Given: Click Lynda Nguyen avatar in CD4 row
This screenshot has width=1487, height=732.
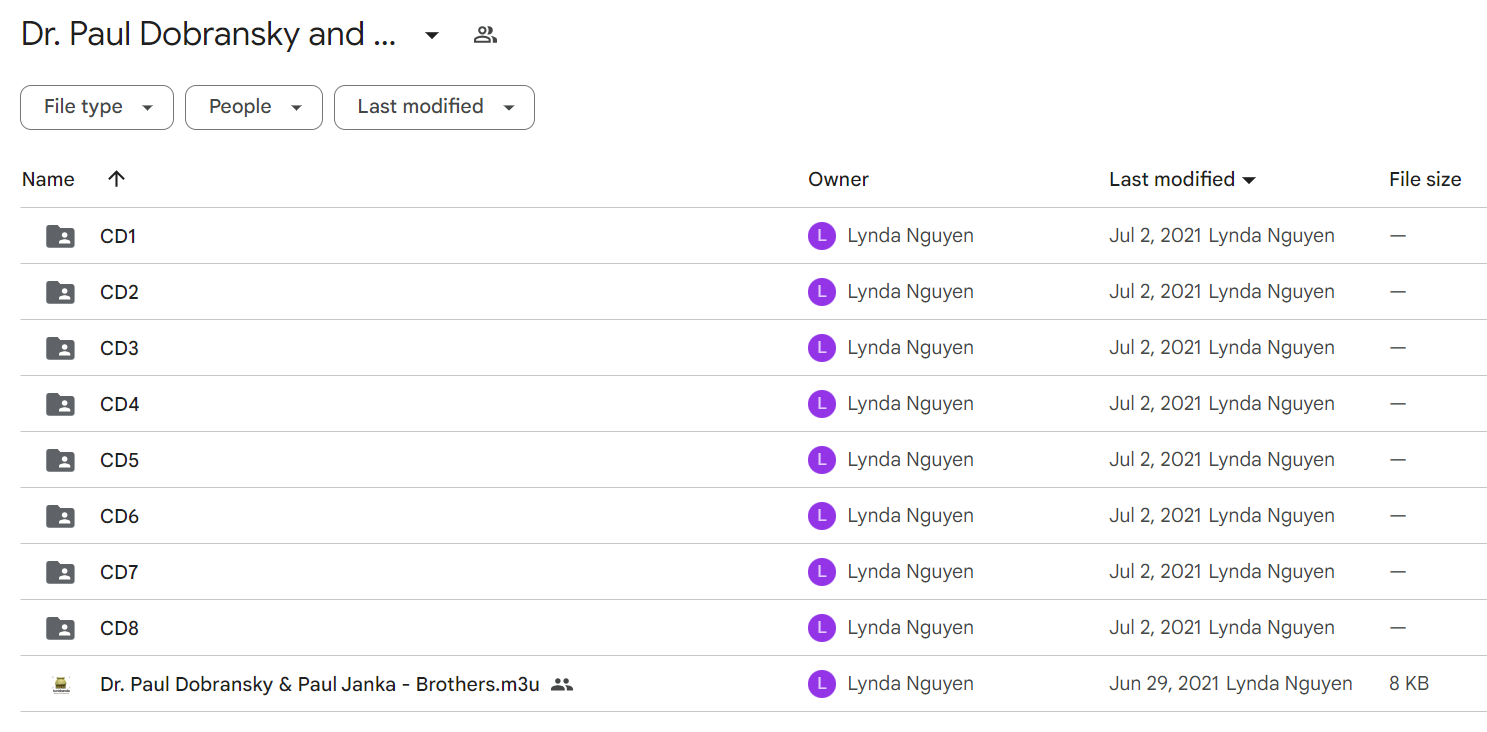Looking at the screenshot, I should [822, 404].
